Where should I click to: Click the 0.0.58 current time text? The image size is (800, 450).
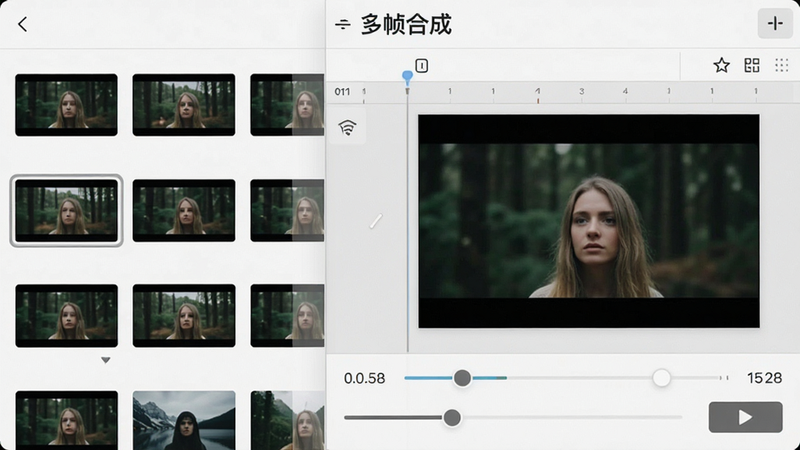(364, 378)
